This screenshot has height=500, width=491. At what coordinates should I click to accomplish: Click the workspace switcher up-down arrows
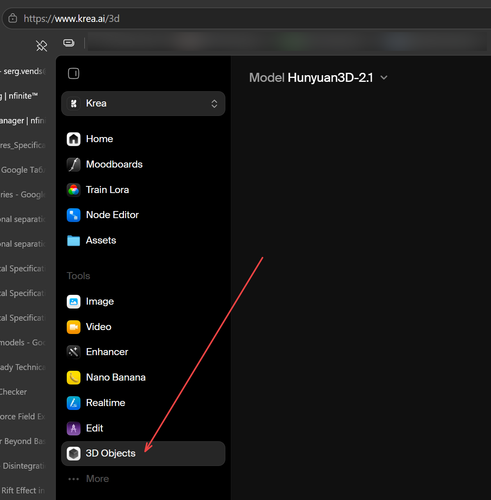pyautogui.click(x=214, y=104)
